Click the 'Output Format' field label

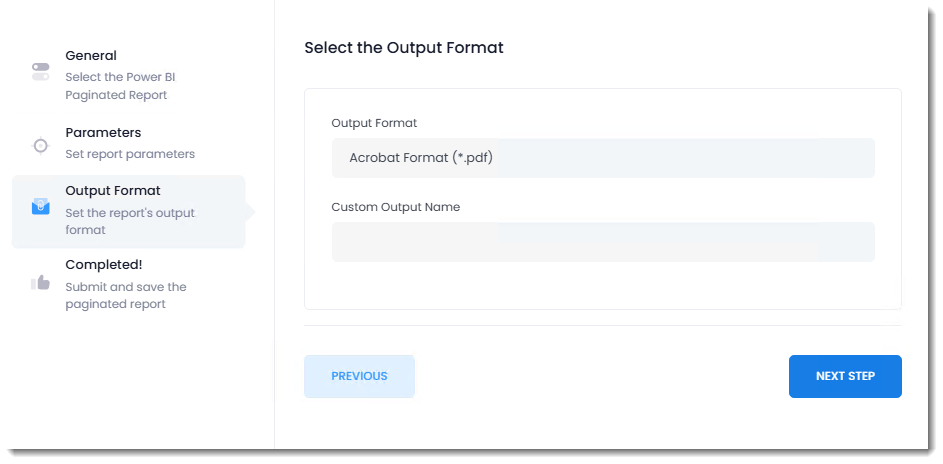(x=374, y=123)
